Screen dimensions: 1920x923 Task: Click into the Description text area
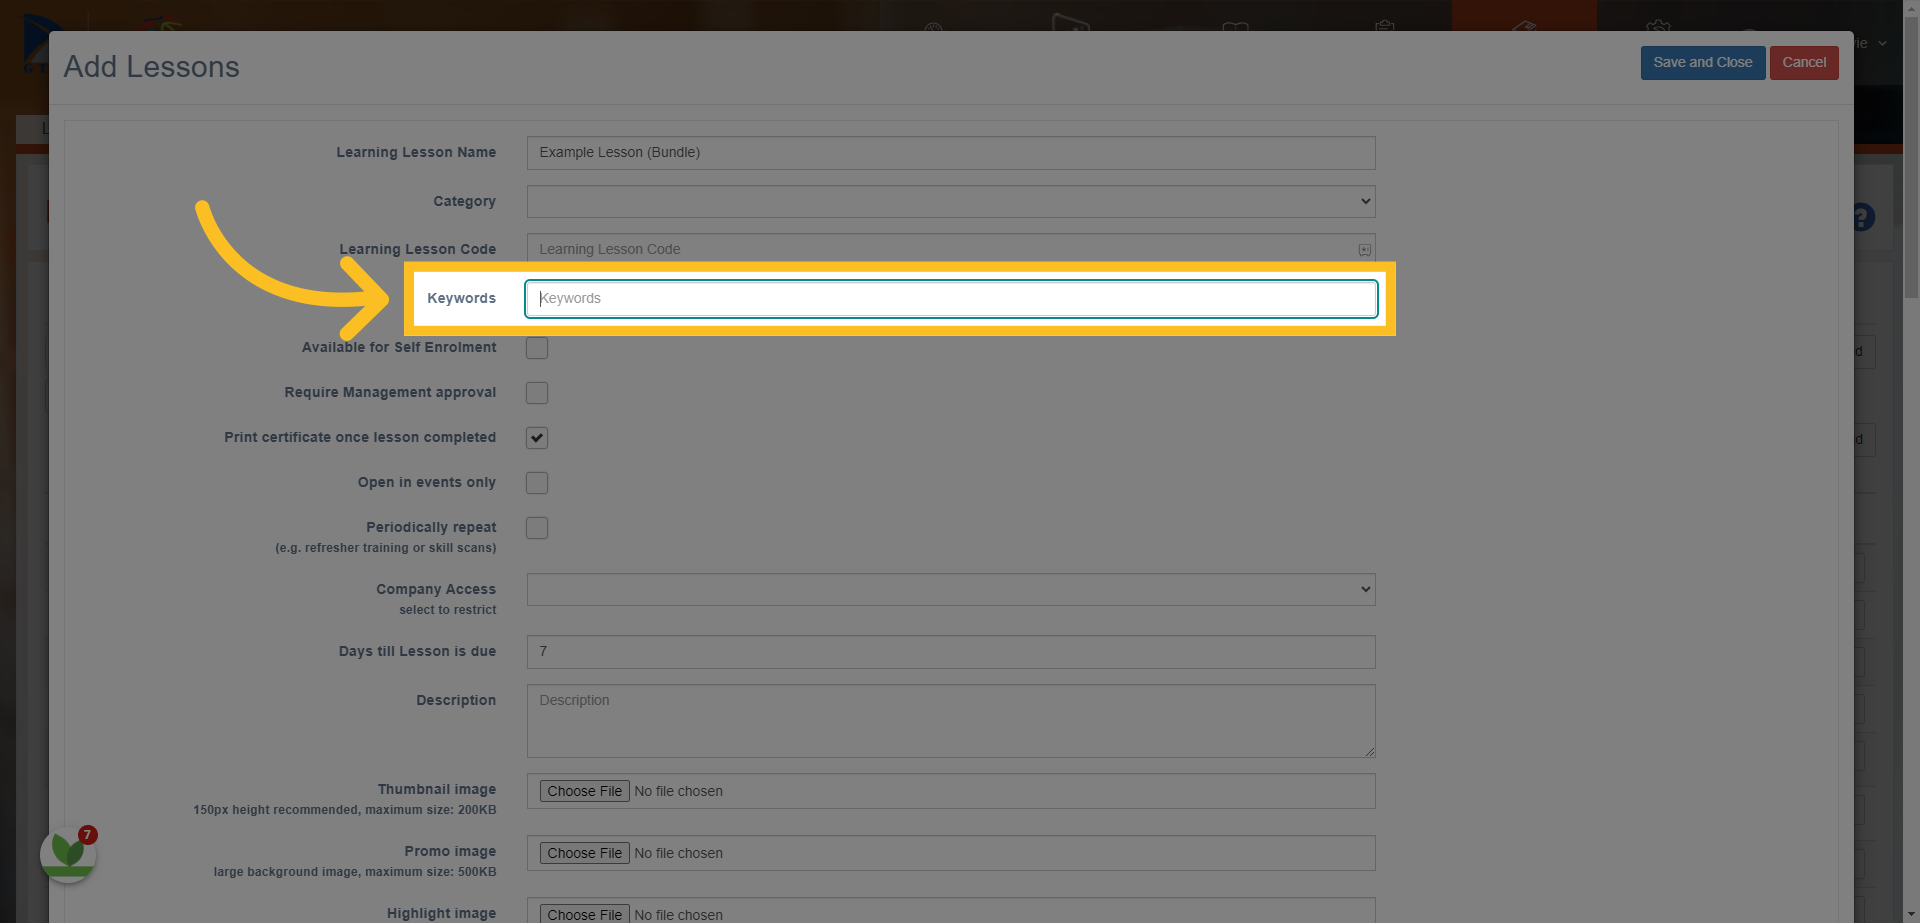click(951, 721)
